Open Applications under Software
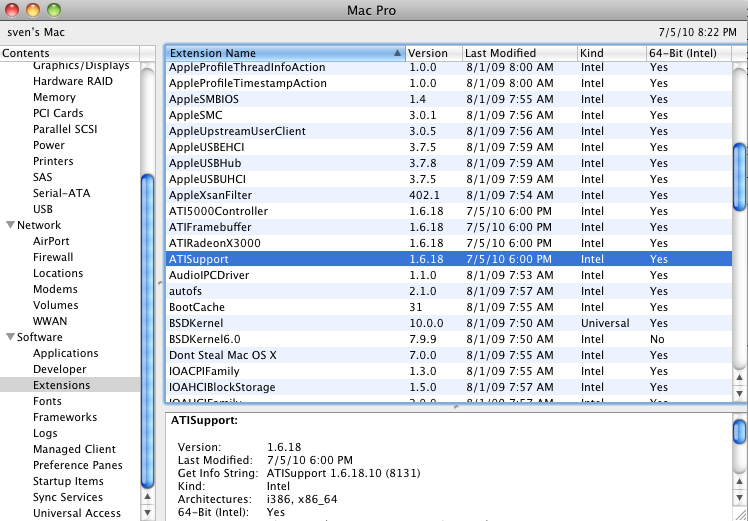This screenshot has width=748, height=521. tap(66, 353)
